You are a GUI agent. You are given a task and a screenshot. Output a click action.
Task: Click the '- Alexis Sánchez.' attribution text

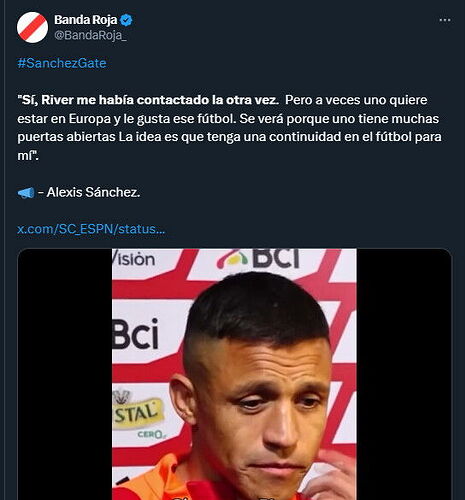pyautogui.click(x=89, y=192)
